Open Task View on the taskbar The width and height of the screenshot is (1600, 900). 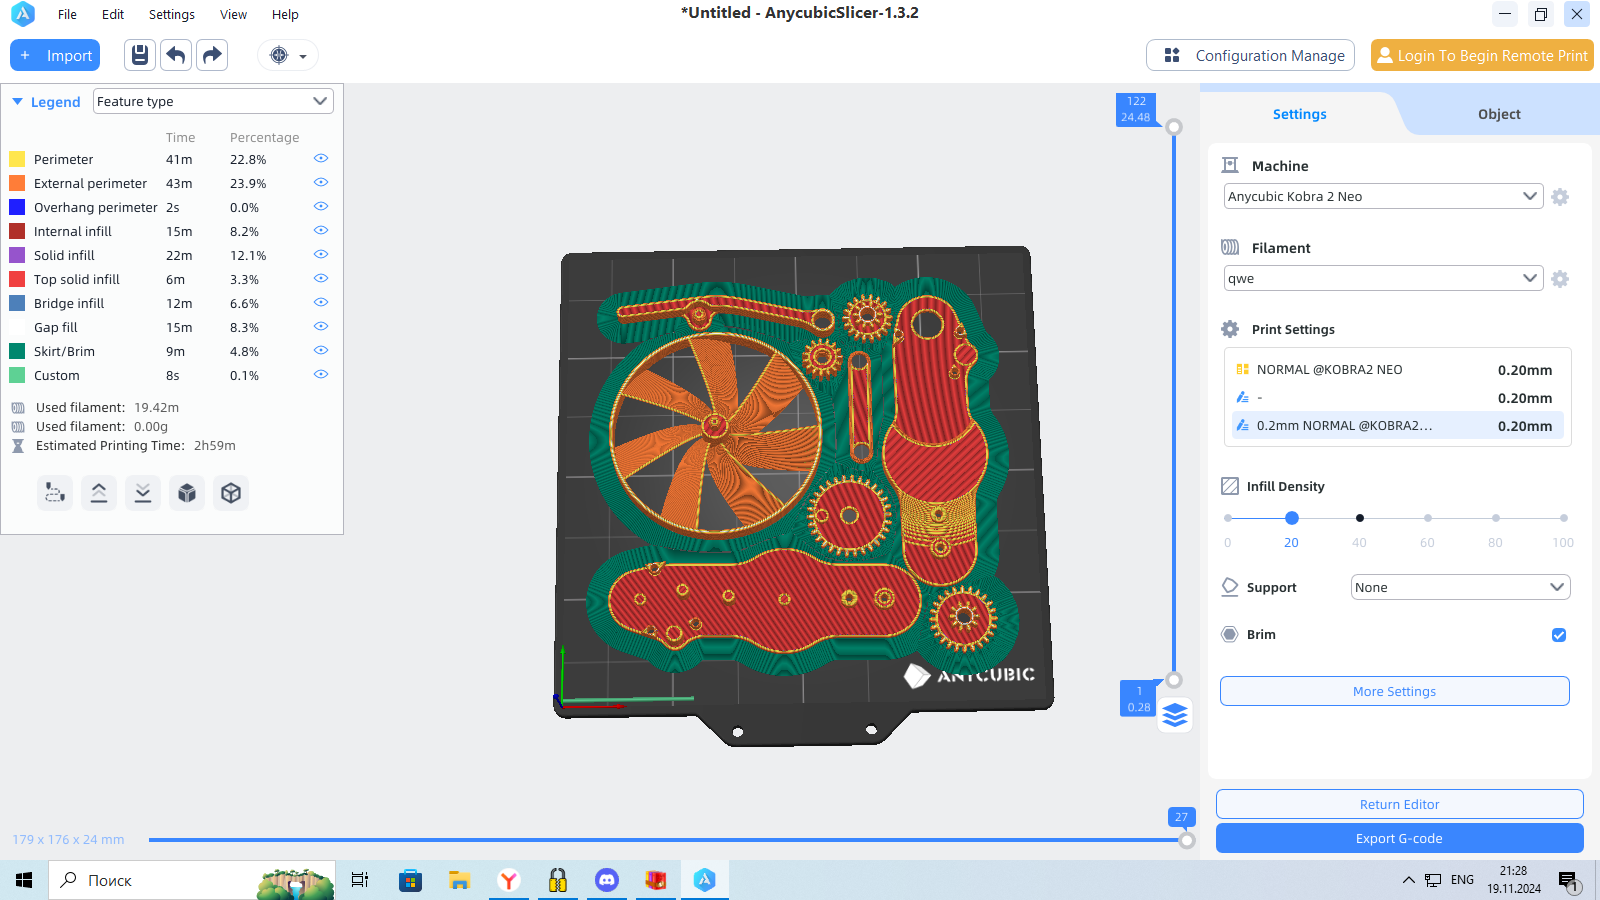tap(360, 880)
